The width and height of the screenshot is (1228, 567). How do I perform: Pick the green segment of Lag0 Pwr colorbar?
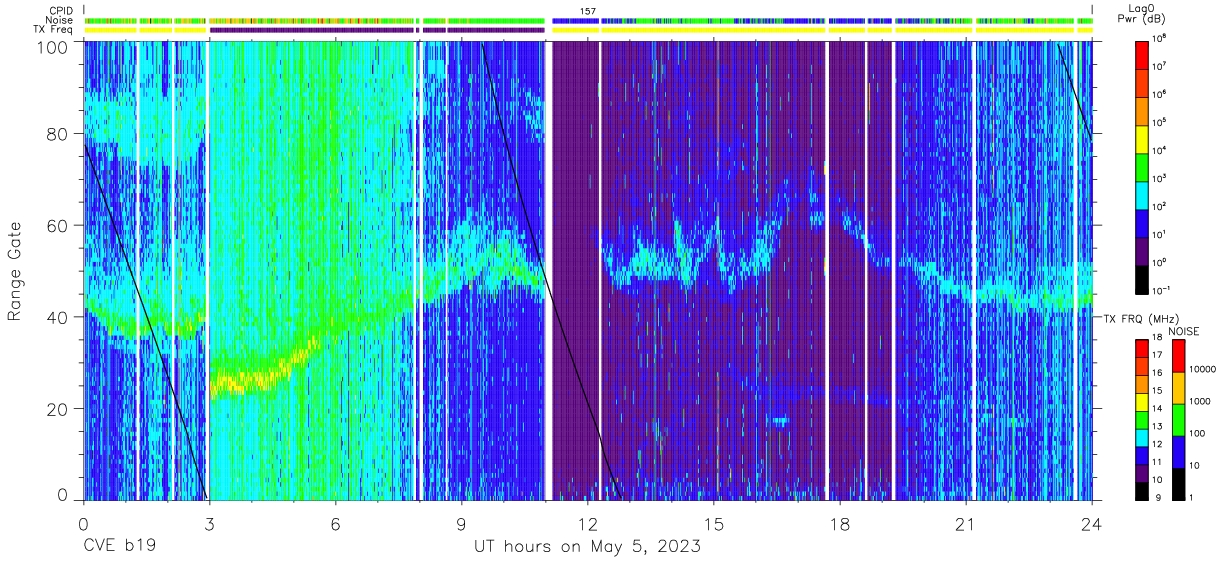tap(1141, 165)
